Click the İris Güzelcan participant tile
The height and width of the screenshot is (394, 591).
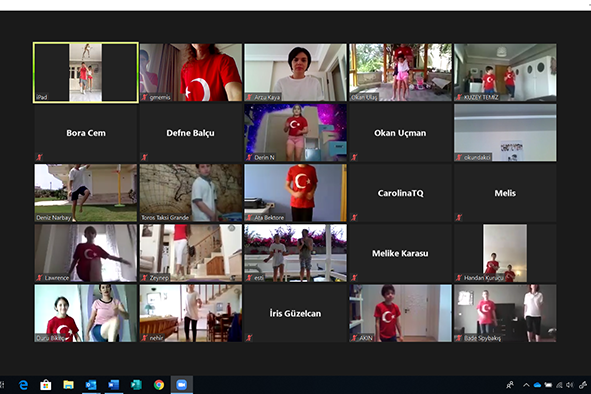pyautogui.click(x=296, y=313)
